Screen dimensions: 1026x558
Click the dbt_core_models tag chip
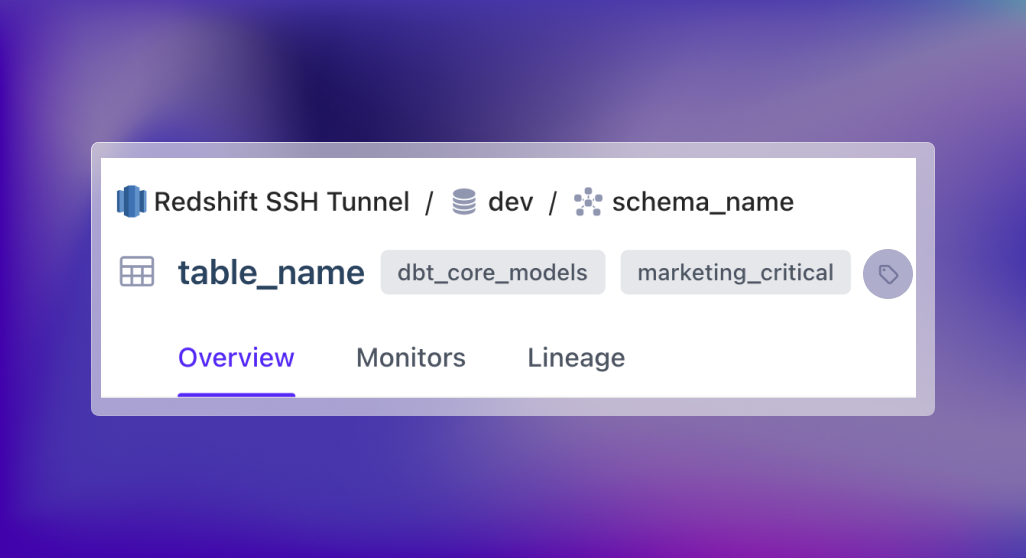492,273
